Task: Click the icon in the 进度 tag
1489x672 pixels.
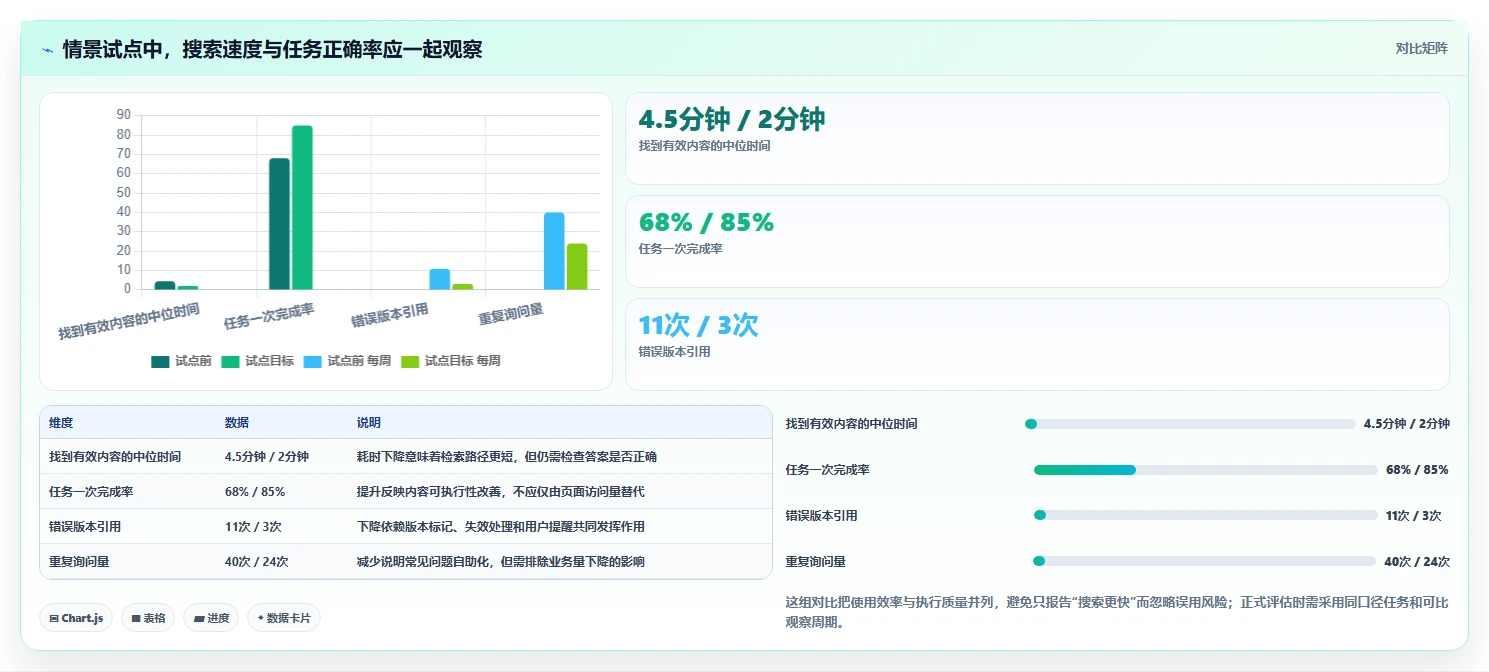Action: [199, 618]
